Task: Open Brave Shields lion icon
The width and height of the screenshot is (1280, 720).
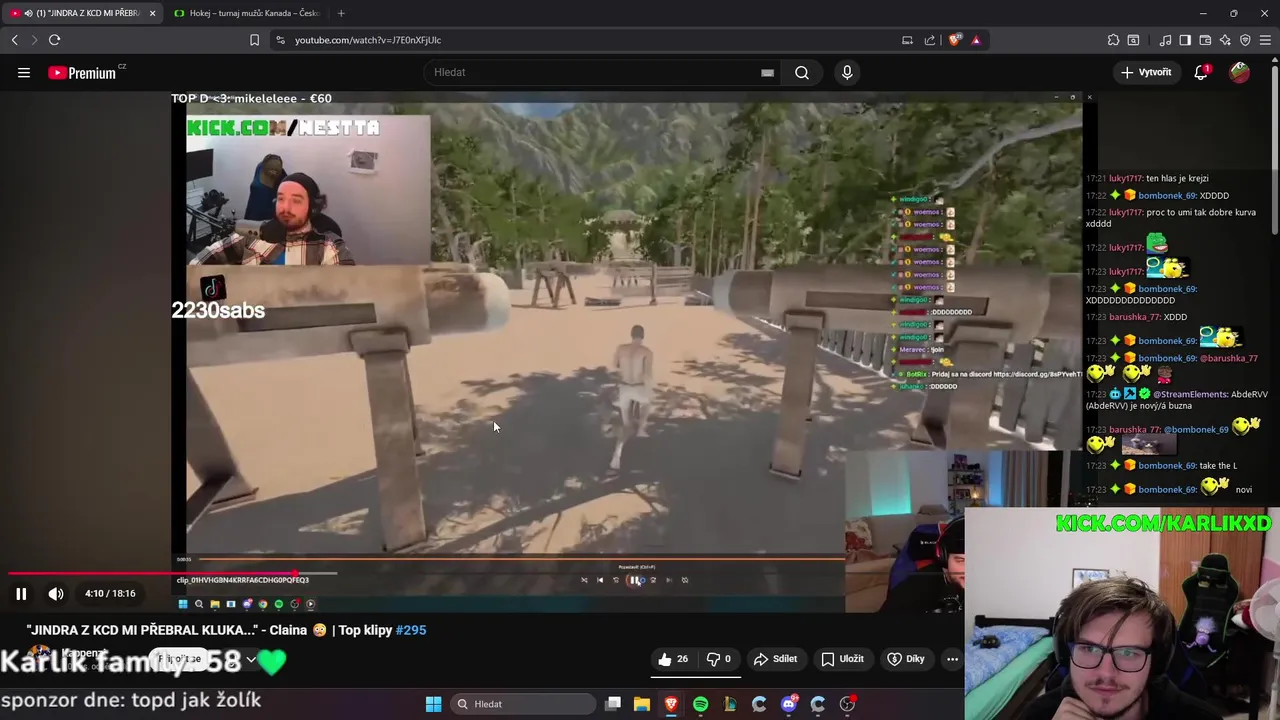Action: 955,40
